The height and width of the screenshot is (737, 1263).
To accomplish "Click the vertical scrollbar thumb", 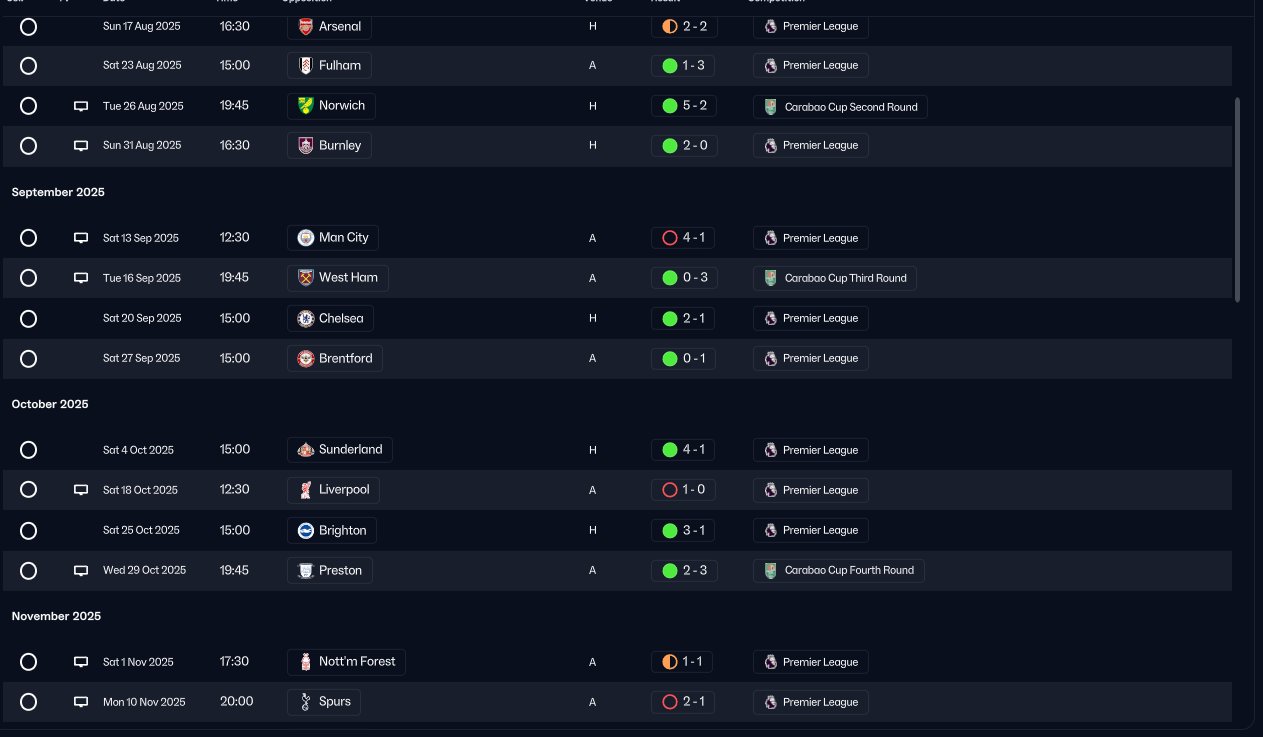I will (x=1237, y=199).
